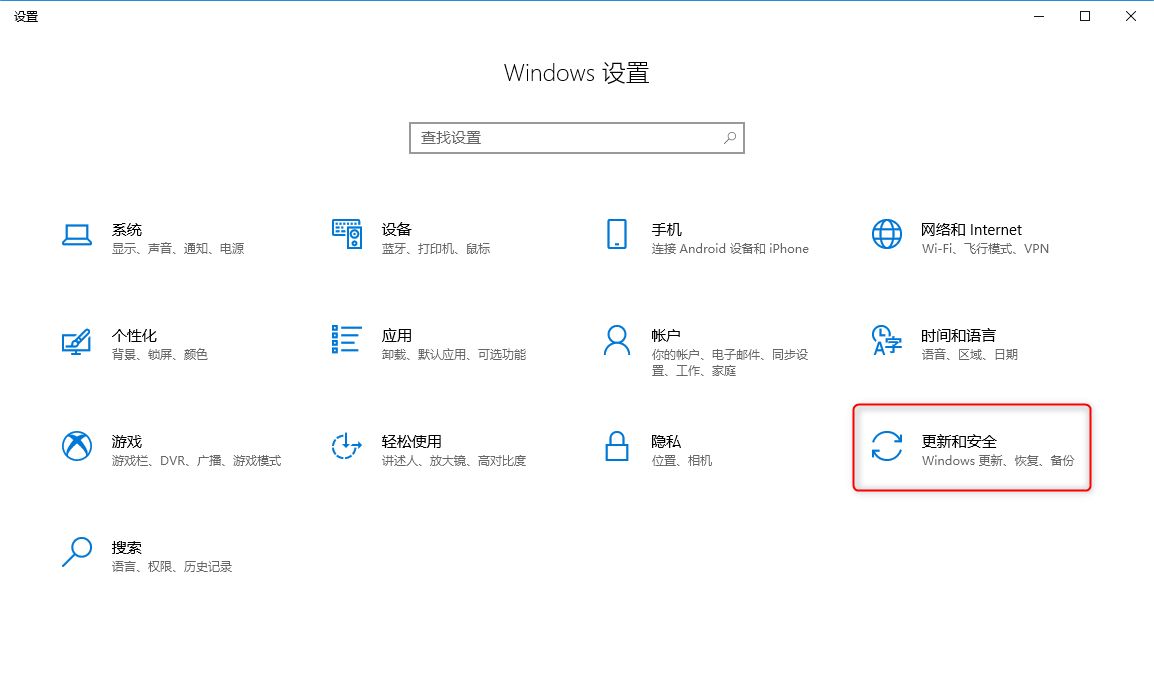
Task: Open 网络和 Internet title
Action: pos(971,230)
